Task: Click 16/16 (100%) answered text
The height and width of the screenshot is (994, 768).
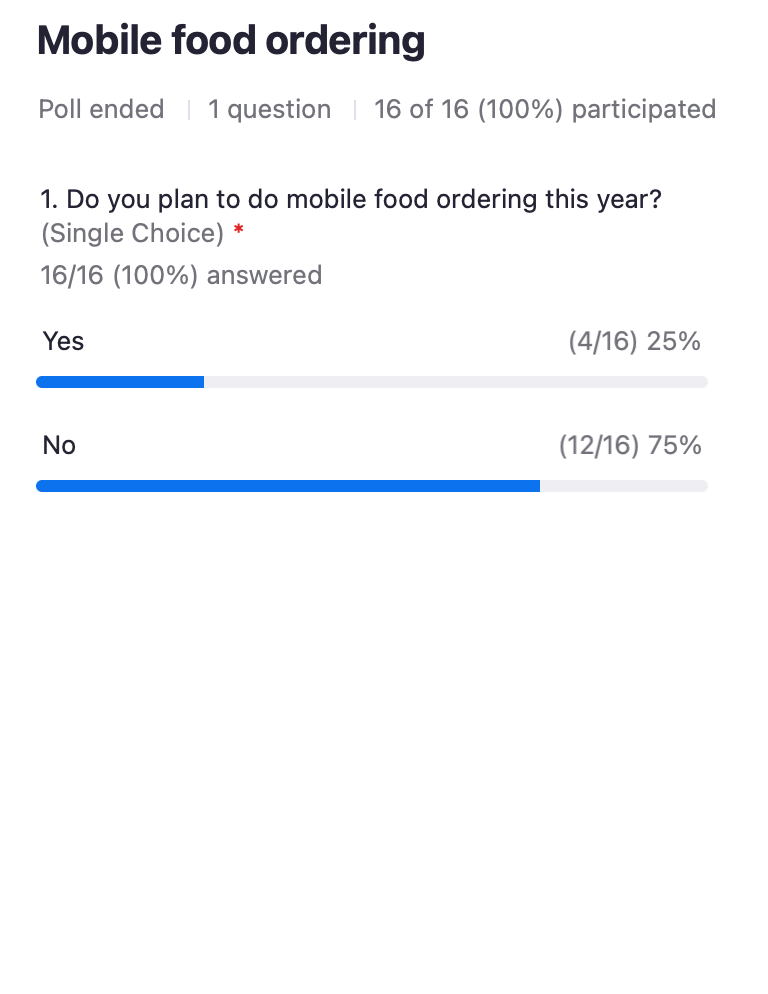Action: pos(181,275)
